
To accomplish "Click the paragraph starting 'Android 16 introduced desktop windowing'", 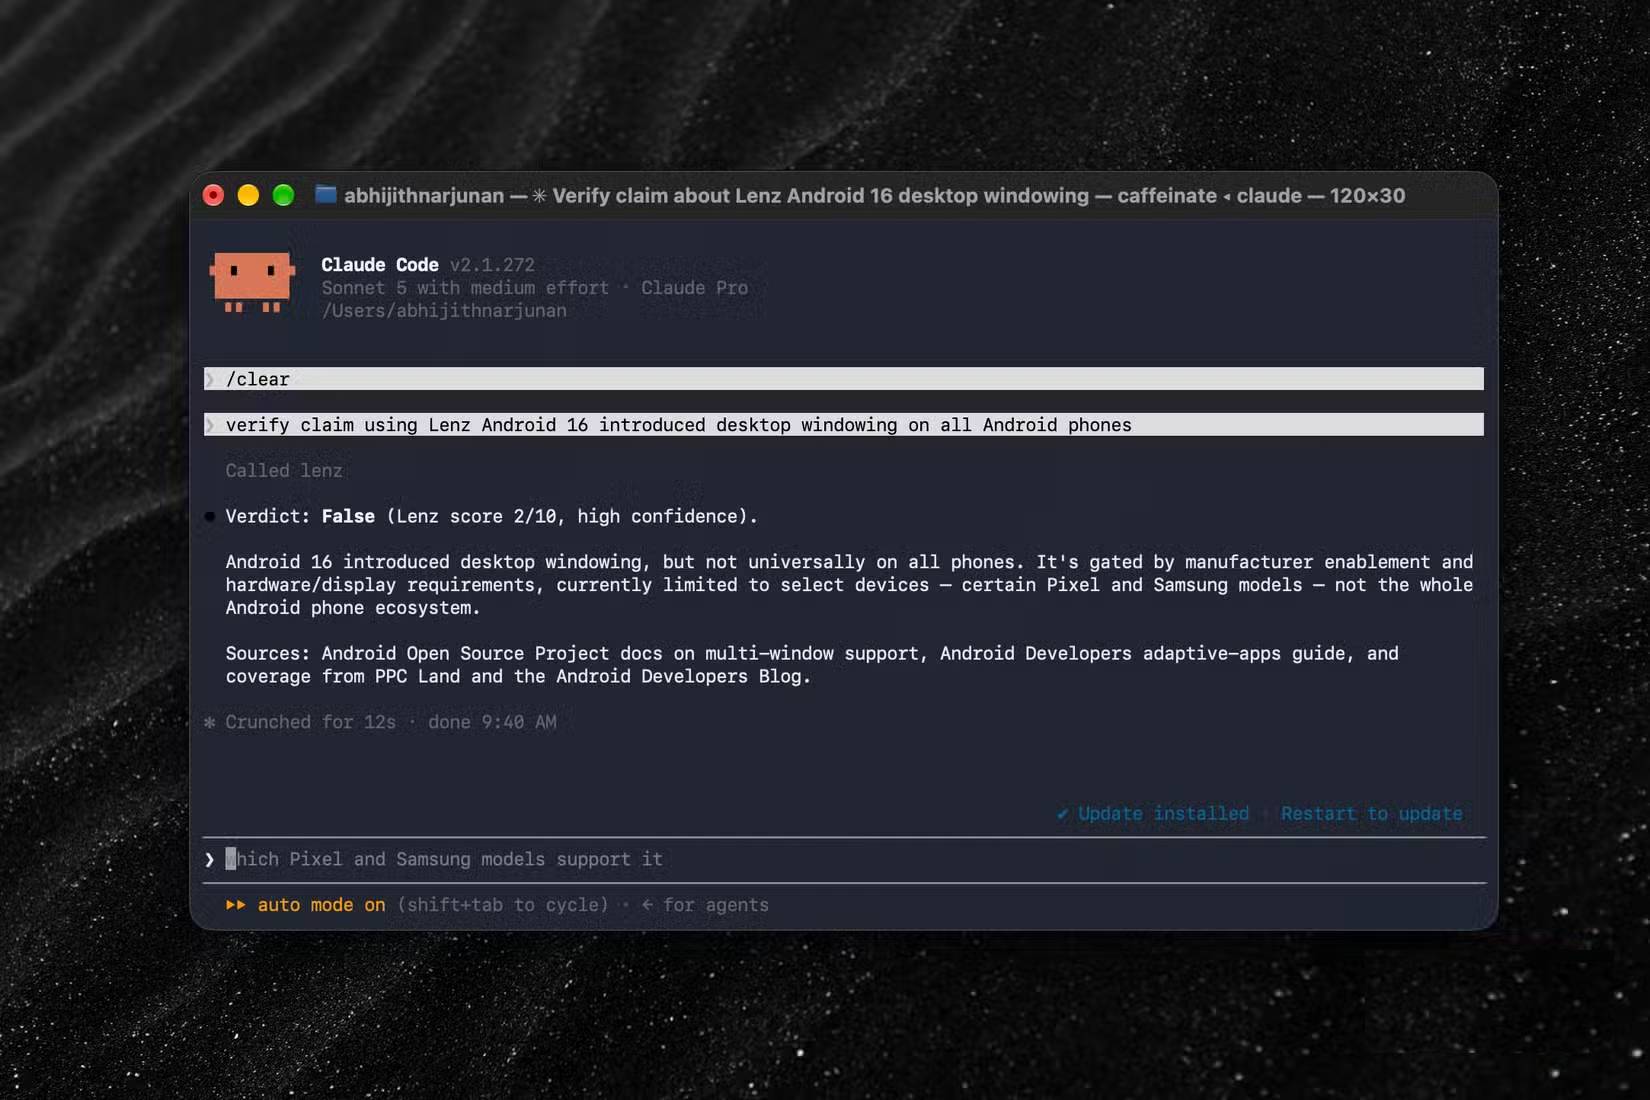I will tap(849, 585).
